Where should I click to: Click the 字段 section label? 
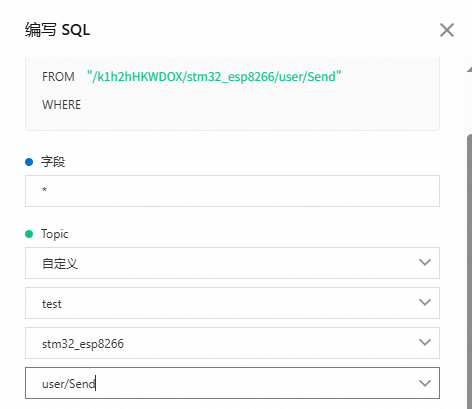(53, 162)
